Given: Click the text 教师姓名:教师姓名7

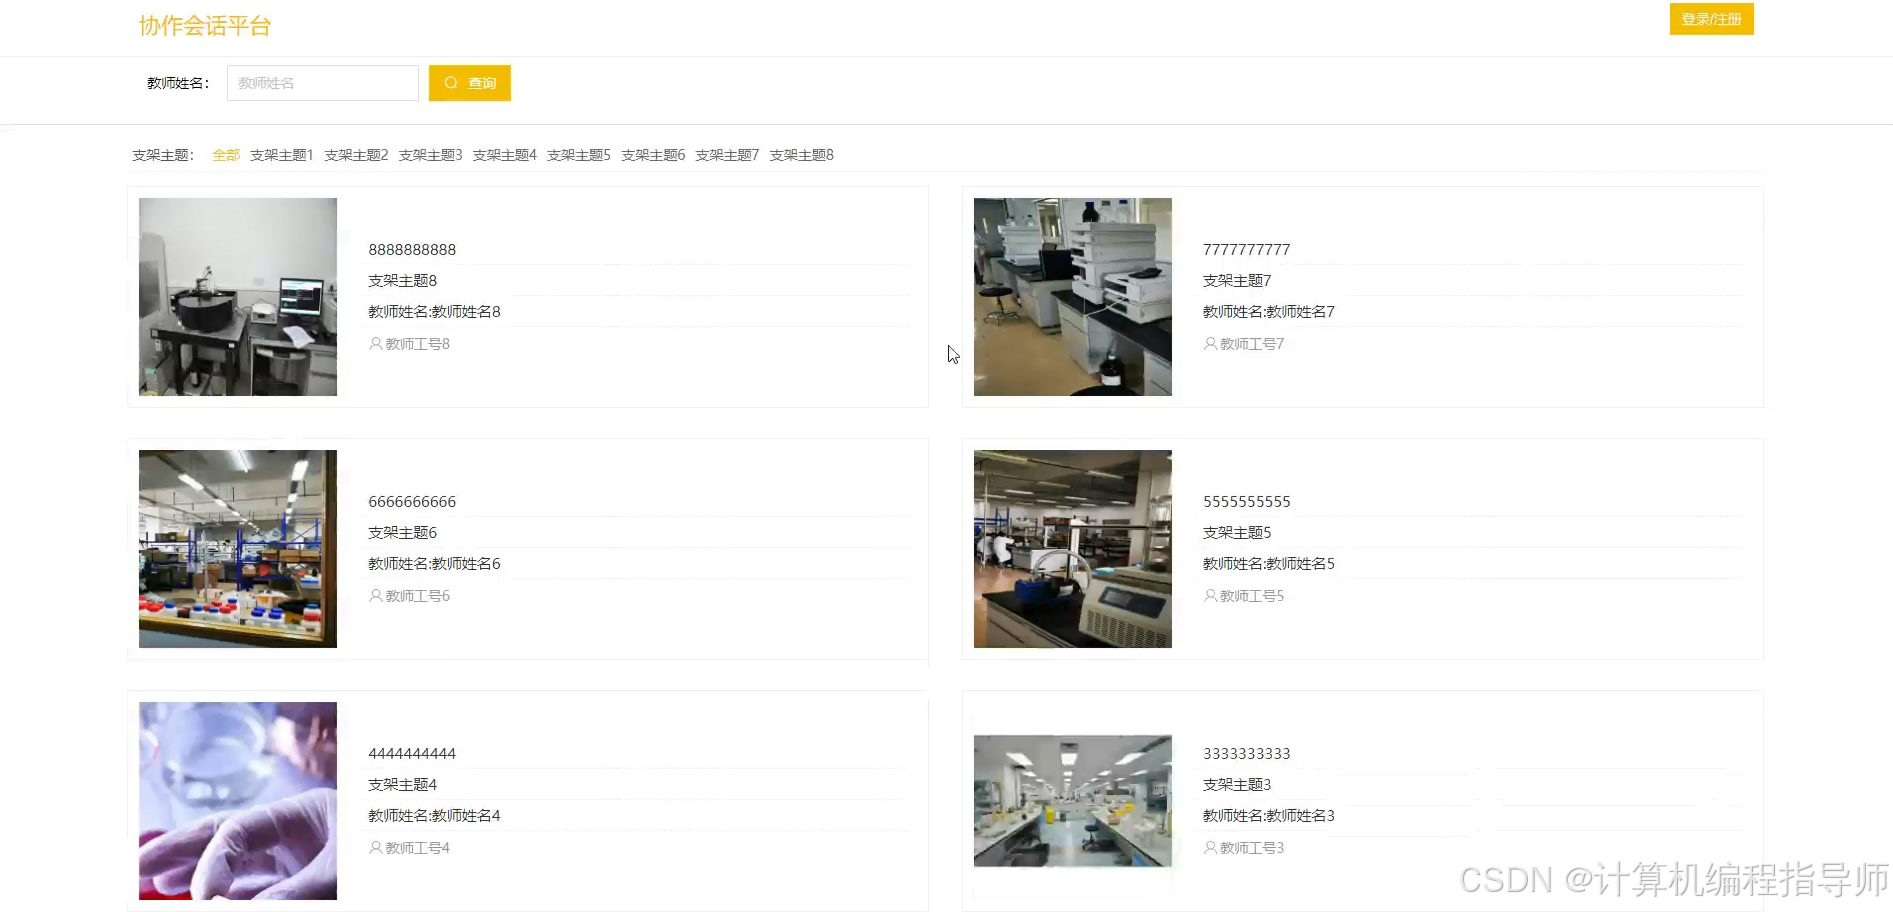Looking at the screenshot, I should (x=1269, y=312).
